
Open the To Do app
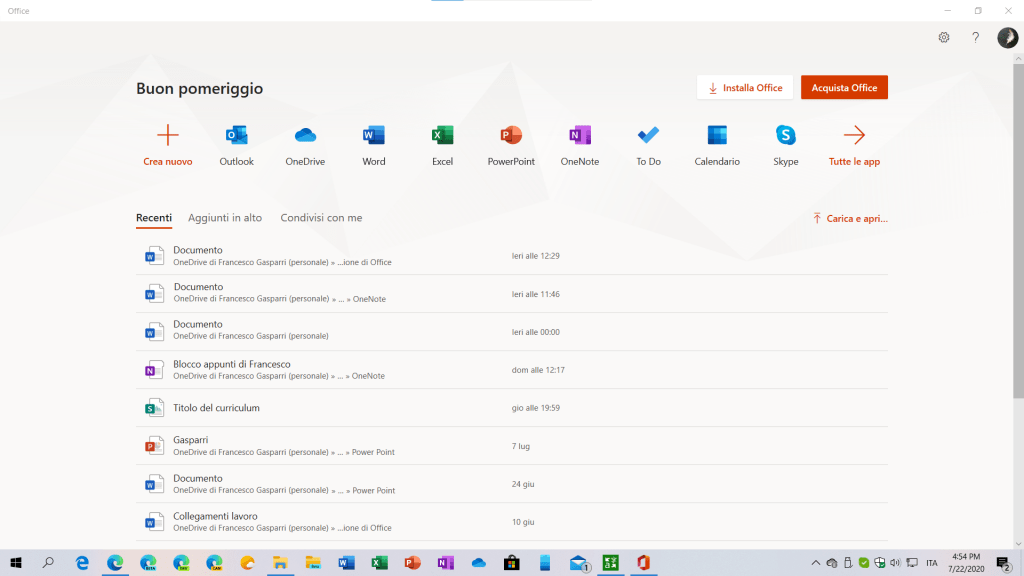tap(648, 136)
